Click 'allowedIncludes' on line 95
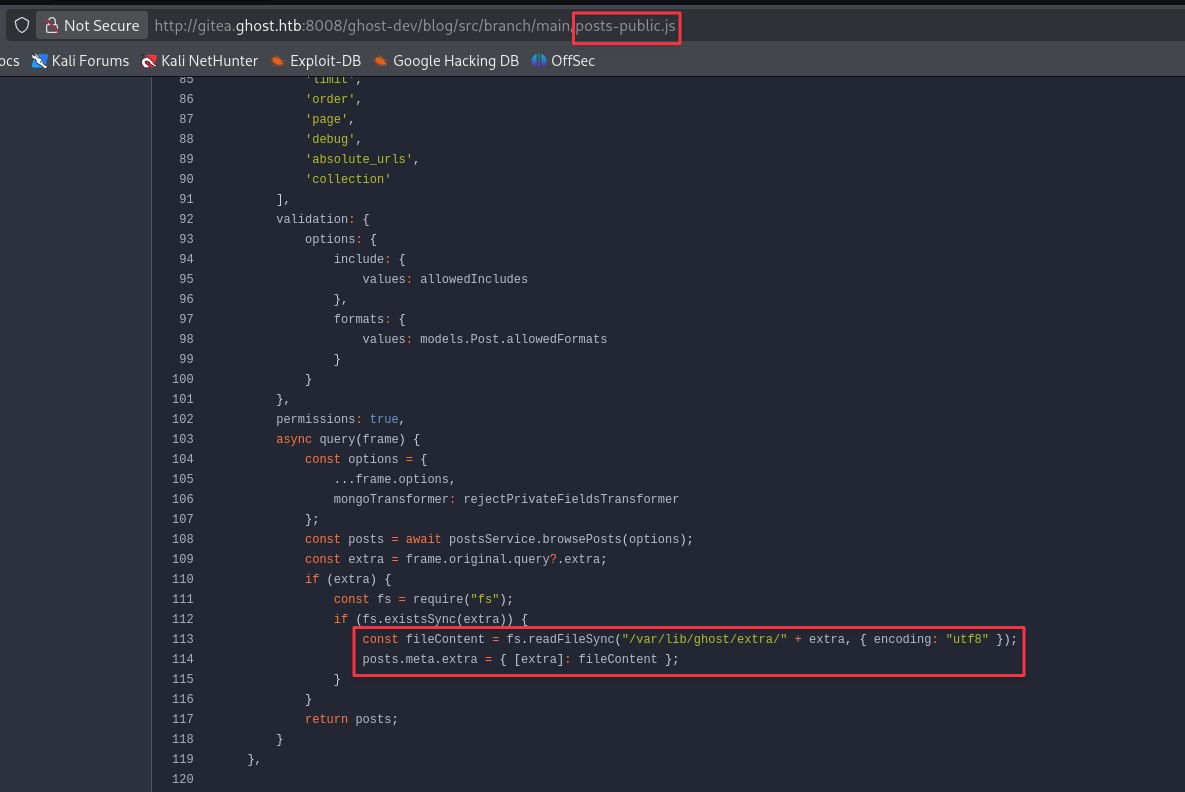This screenshot has width=1185, height=792. click(474, 280)
